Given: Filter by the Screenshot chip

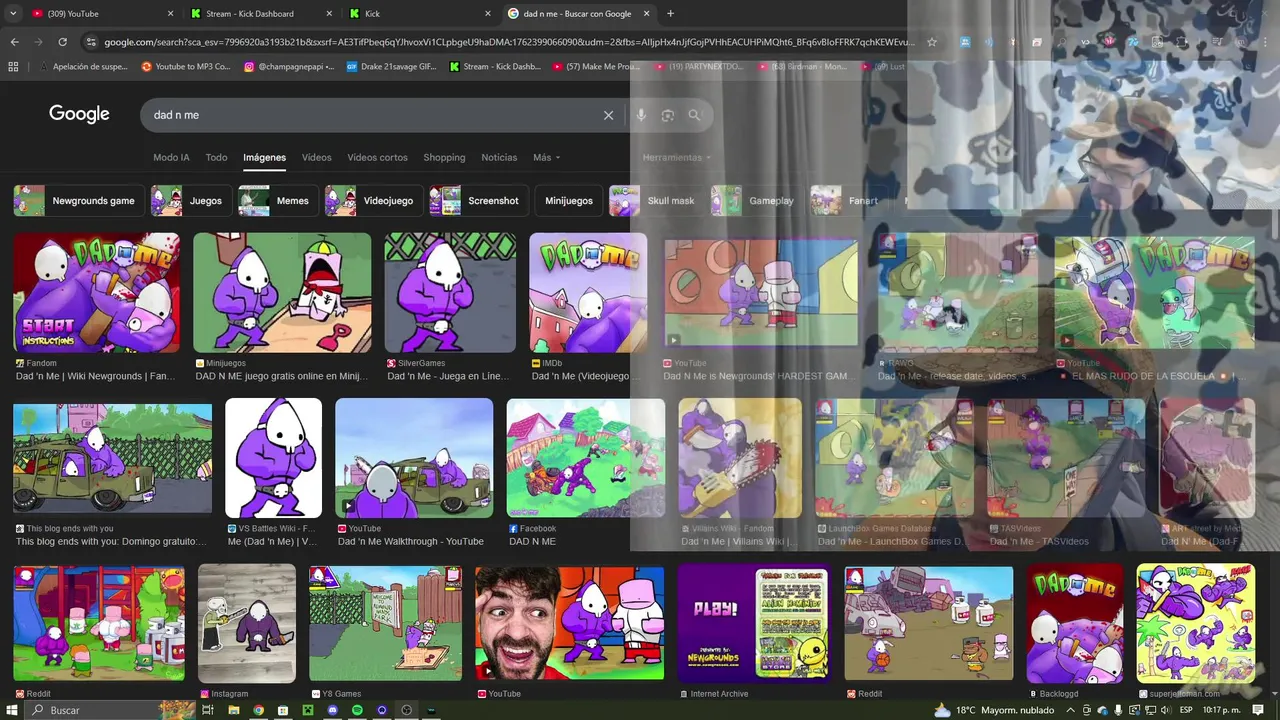Looking at the screenshot, I should pos(478,201).
